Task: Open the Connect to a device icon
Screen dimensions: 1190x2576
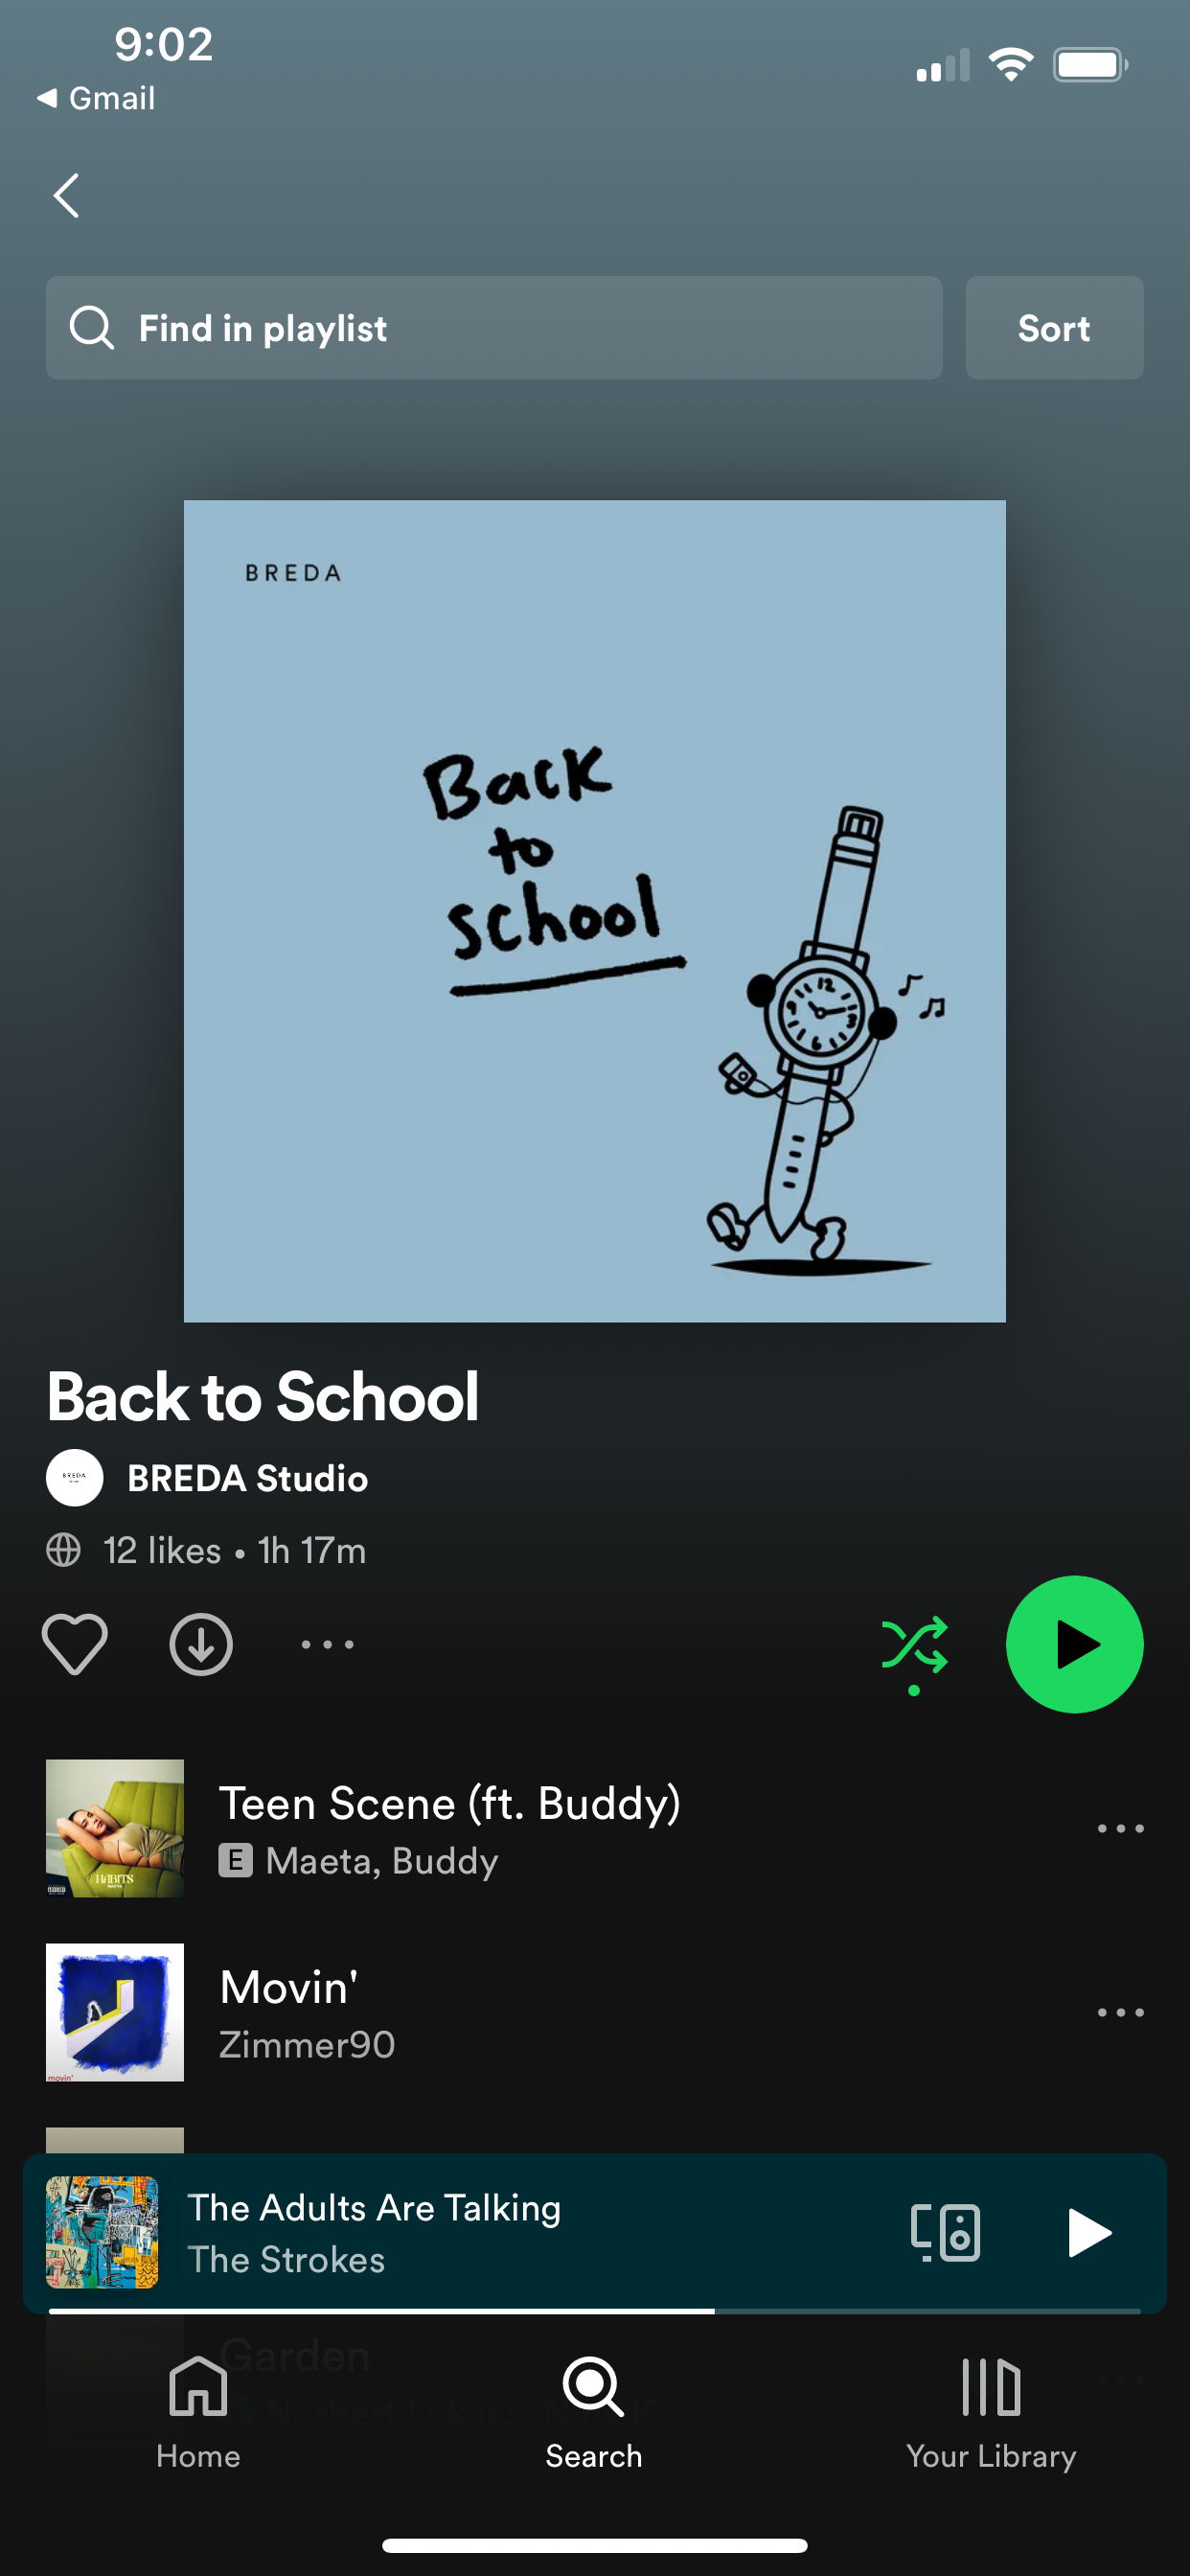Action: [x=945, y=2232]
